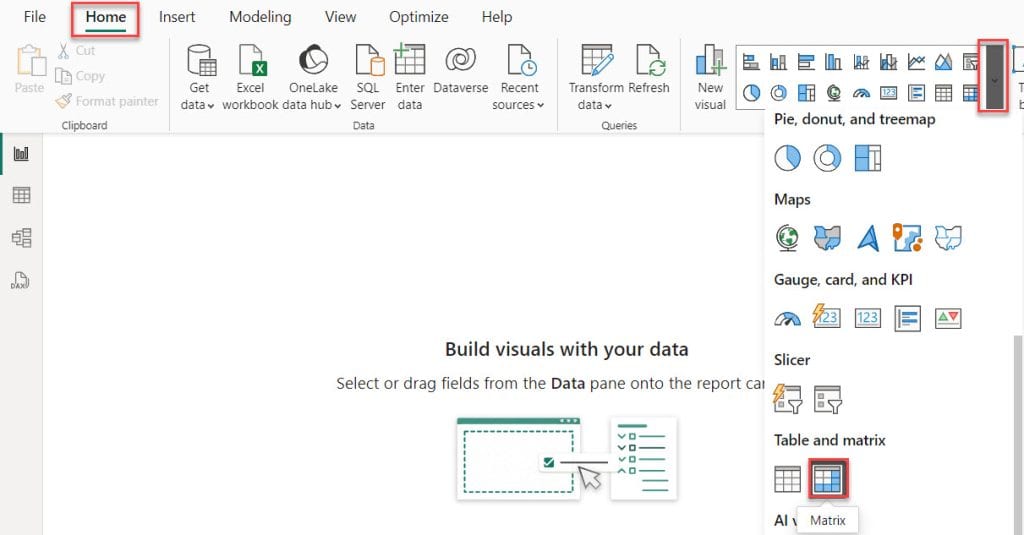Select Line and clustered column chart icon
1024x535 pixels.
(x=889, y=62)
